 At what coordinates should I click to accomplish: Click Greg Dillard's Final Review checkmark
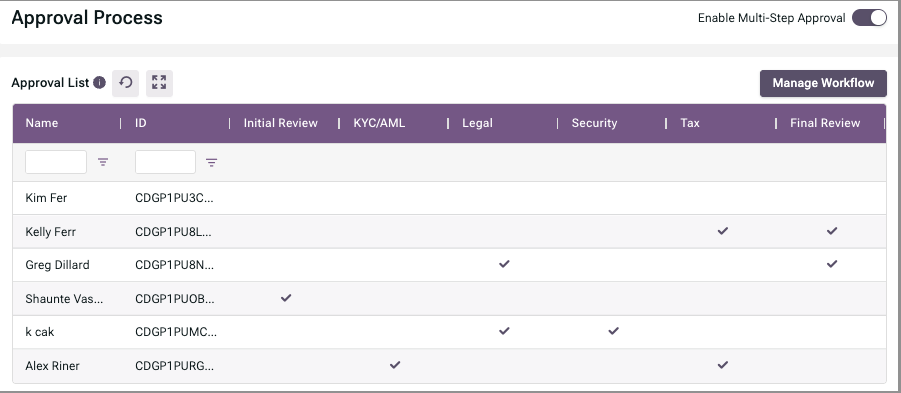(x=832, y=264)
